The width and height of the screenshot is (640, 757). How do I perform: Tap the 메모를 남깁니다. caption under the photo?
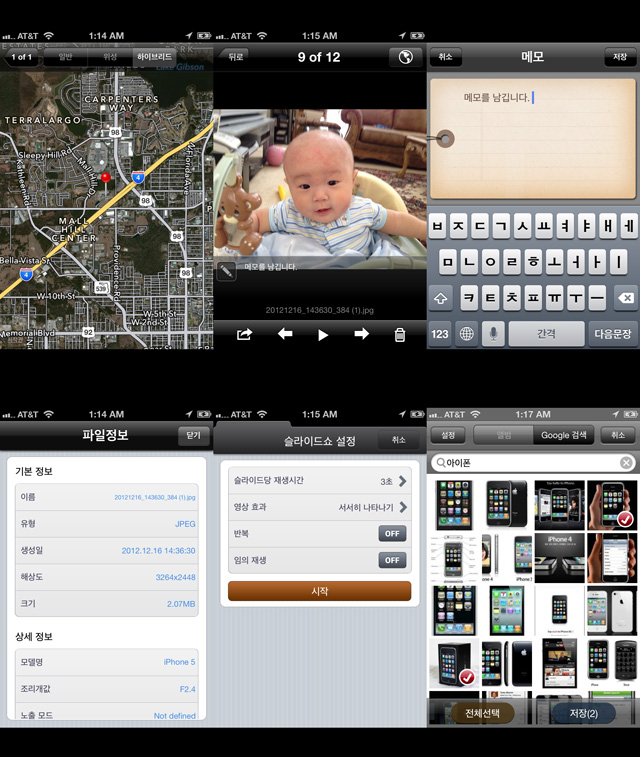pos(271,266)
